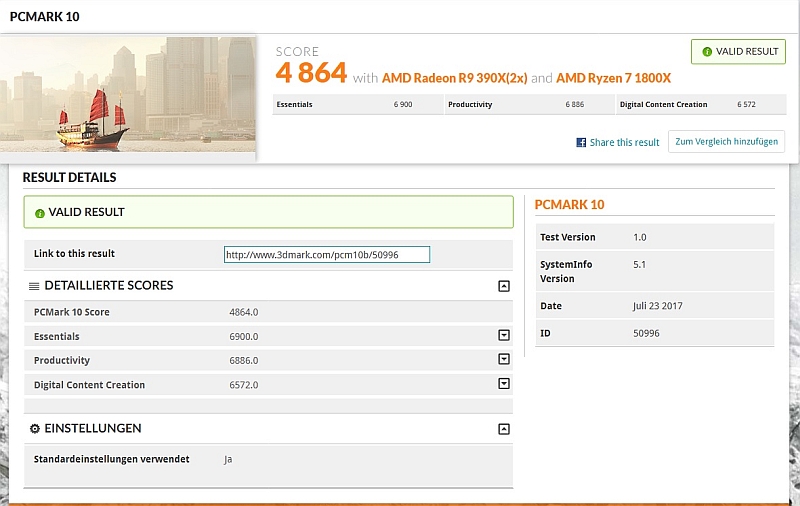Expand Digital Content Creation score row
800x506 pixels.
504,384
